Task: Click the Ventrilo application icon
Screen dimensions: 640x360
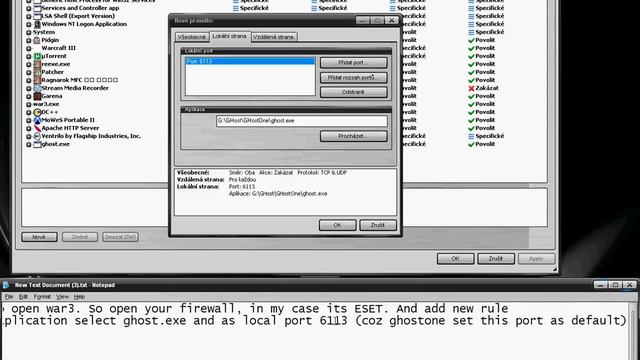Action: (x=37, y=136)
